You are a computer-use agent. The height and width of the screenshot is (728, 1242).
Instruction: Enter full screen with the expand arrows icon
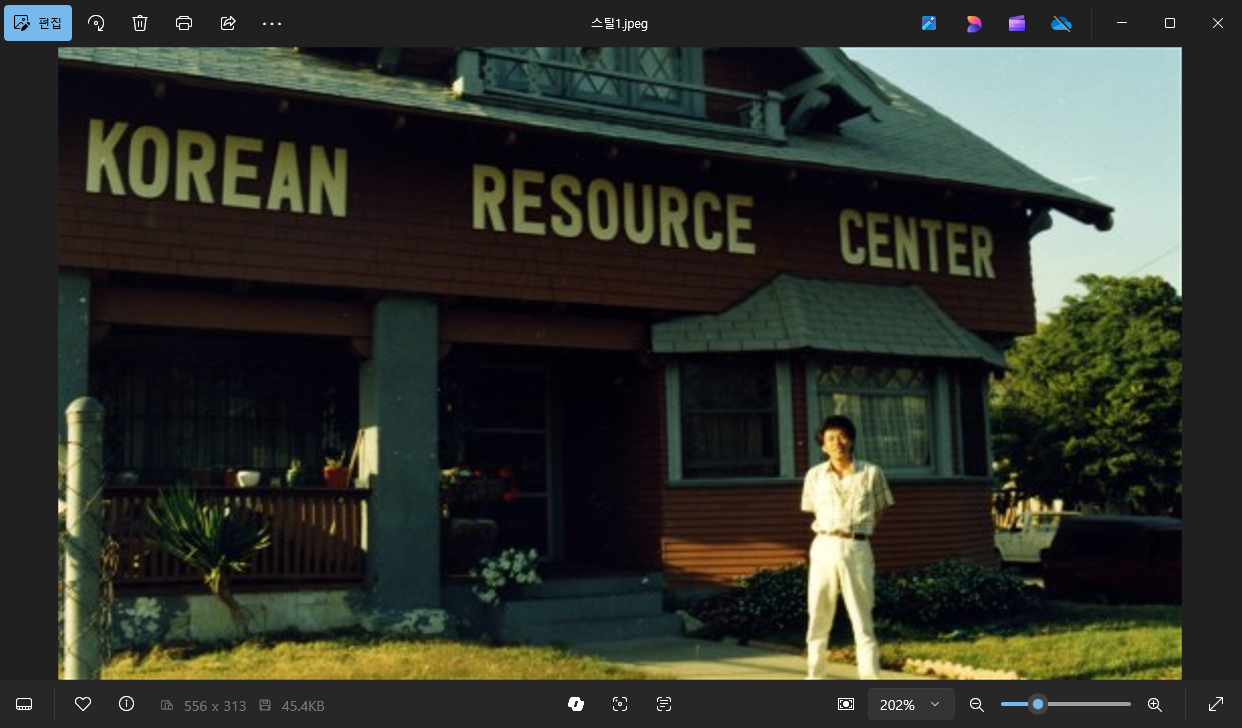(1216, 704)
